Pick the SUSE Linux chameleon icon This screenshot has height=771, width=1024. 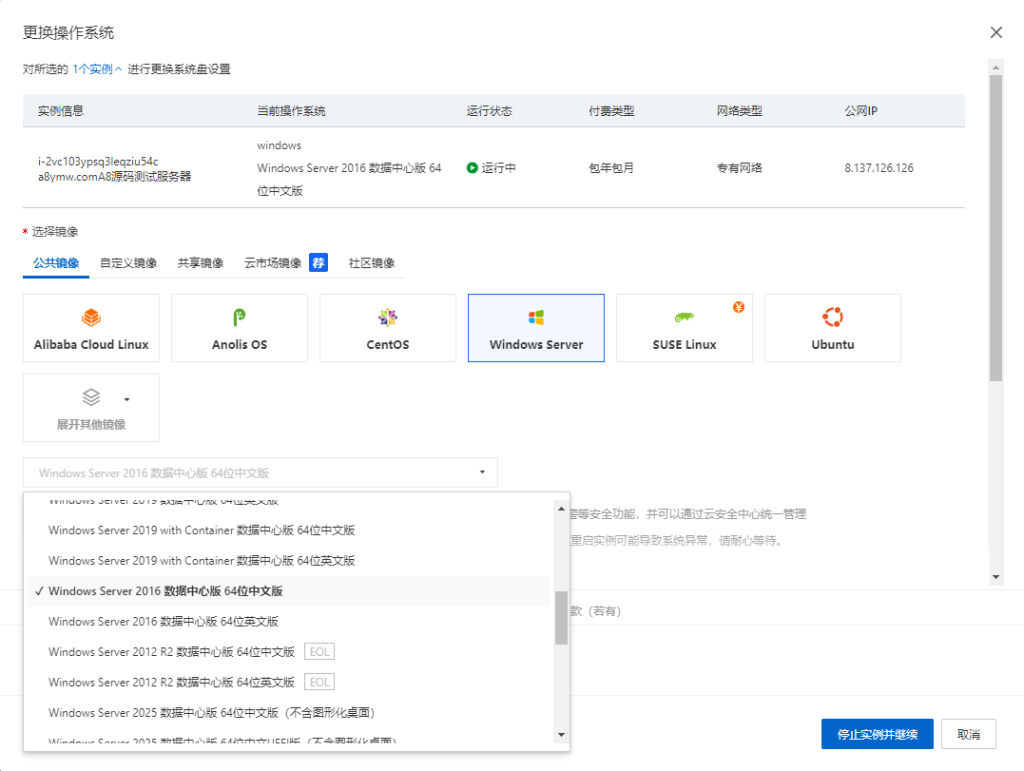(684, 316)
